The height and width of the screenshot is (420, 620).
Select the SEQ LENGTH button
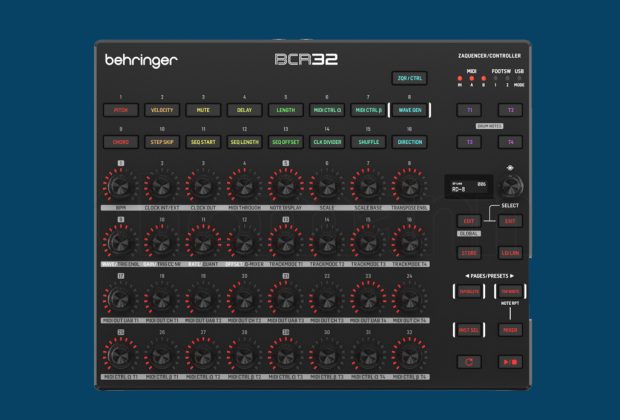244,142
